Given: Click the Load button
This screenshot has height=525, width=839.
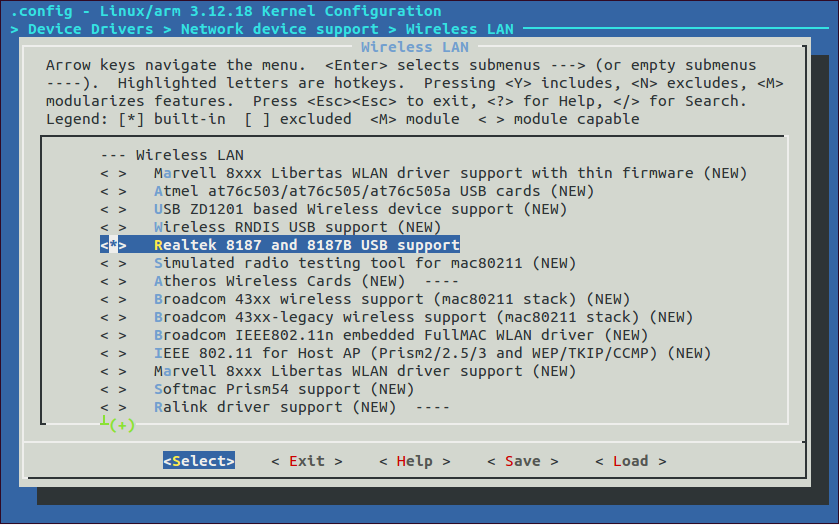Looking at the screenshot, I should [x=631, y=461].
